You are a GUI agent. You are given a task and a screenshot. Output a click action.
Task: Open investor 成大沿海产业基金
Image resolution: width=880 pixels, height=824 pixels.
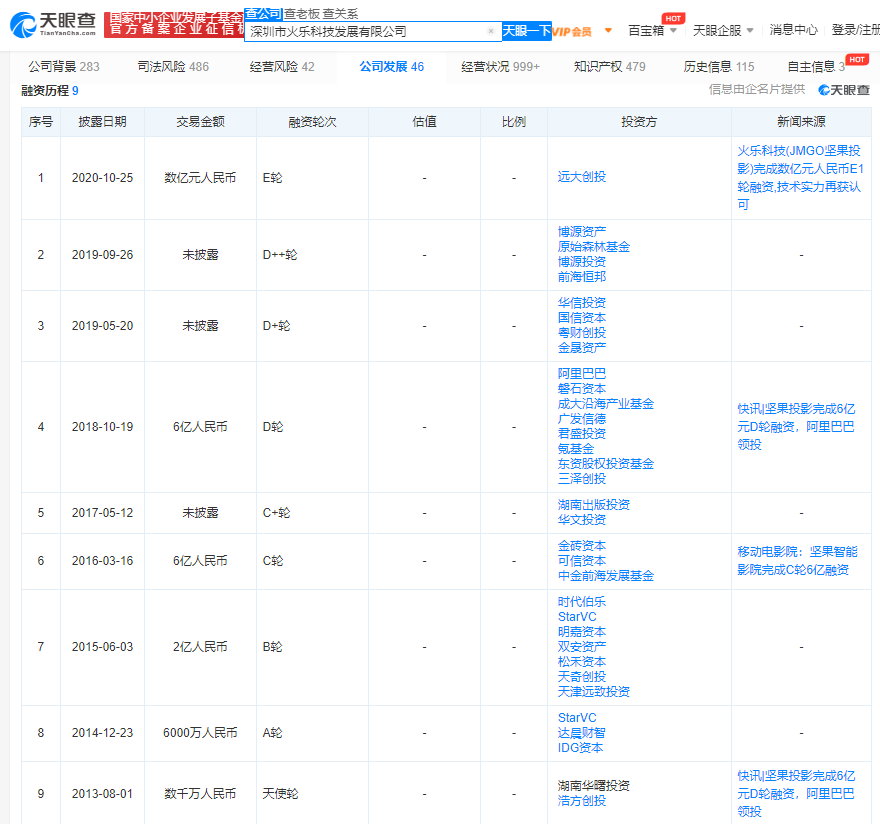pyautogui.click(x=606, y=404)
